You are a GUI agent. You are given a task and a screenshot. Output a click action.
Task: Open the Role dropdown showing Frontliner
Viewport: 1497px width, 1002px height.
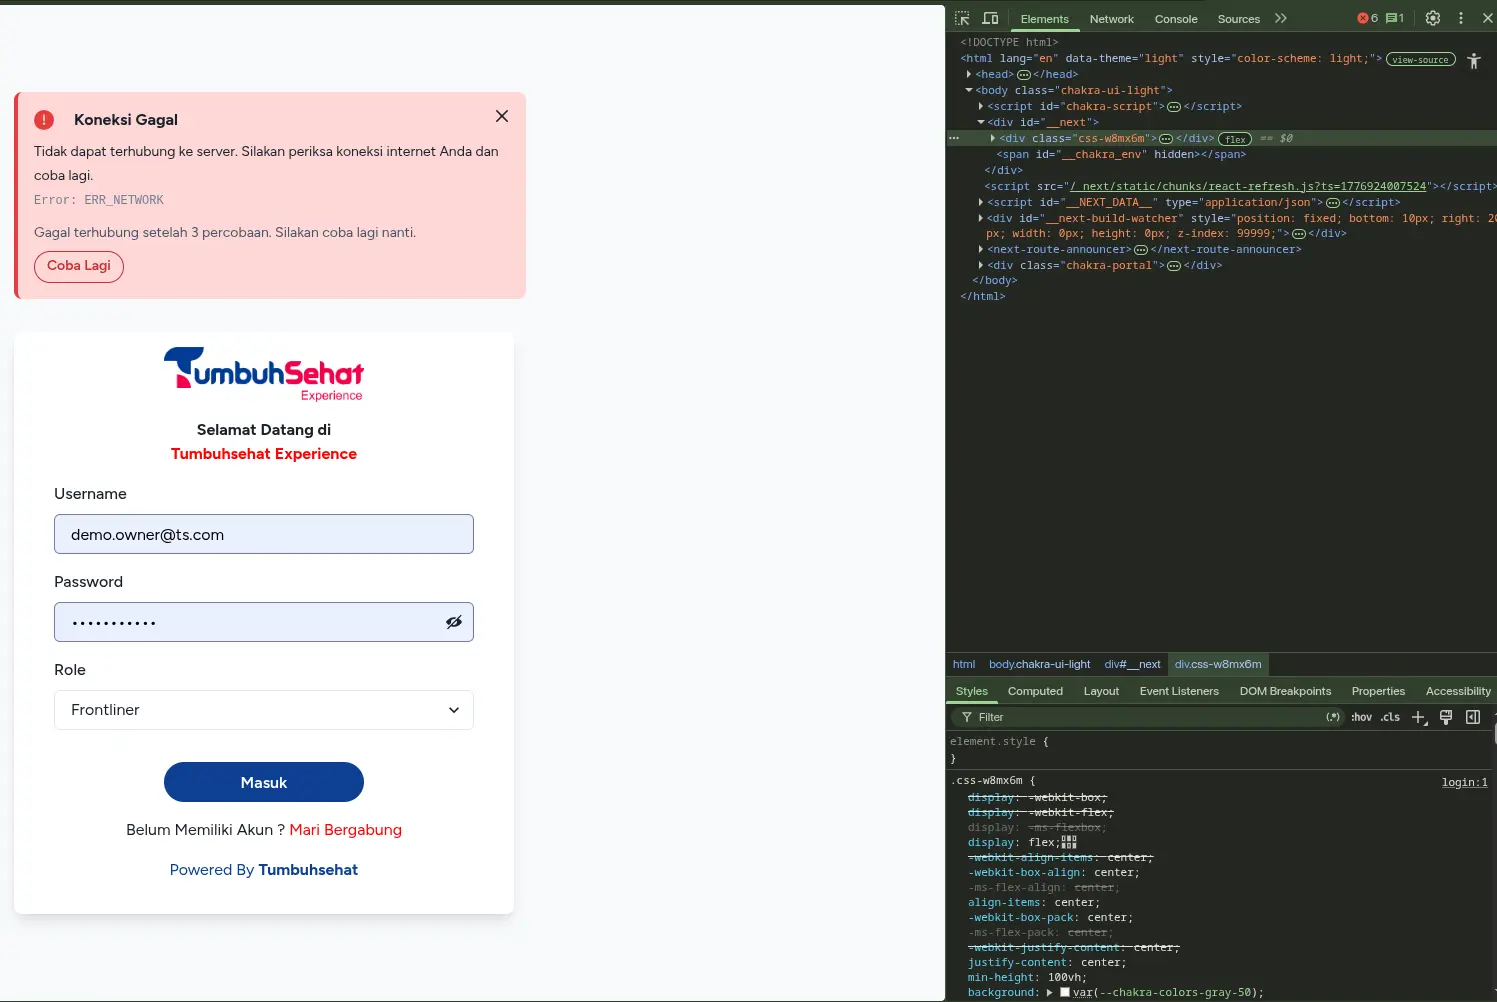coord(264,710)
